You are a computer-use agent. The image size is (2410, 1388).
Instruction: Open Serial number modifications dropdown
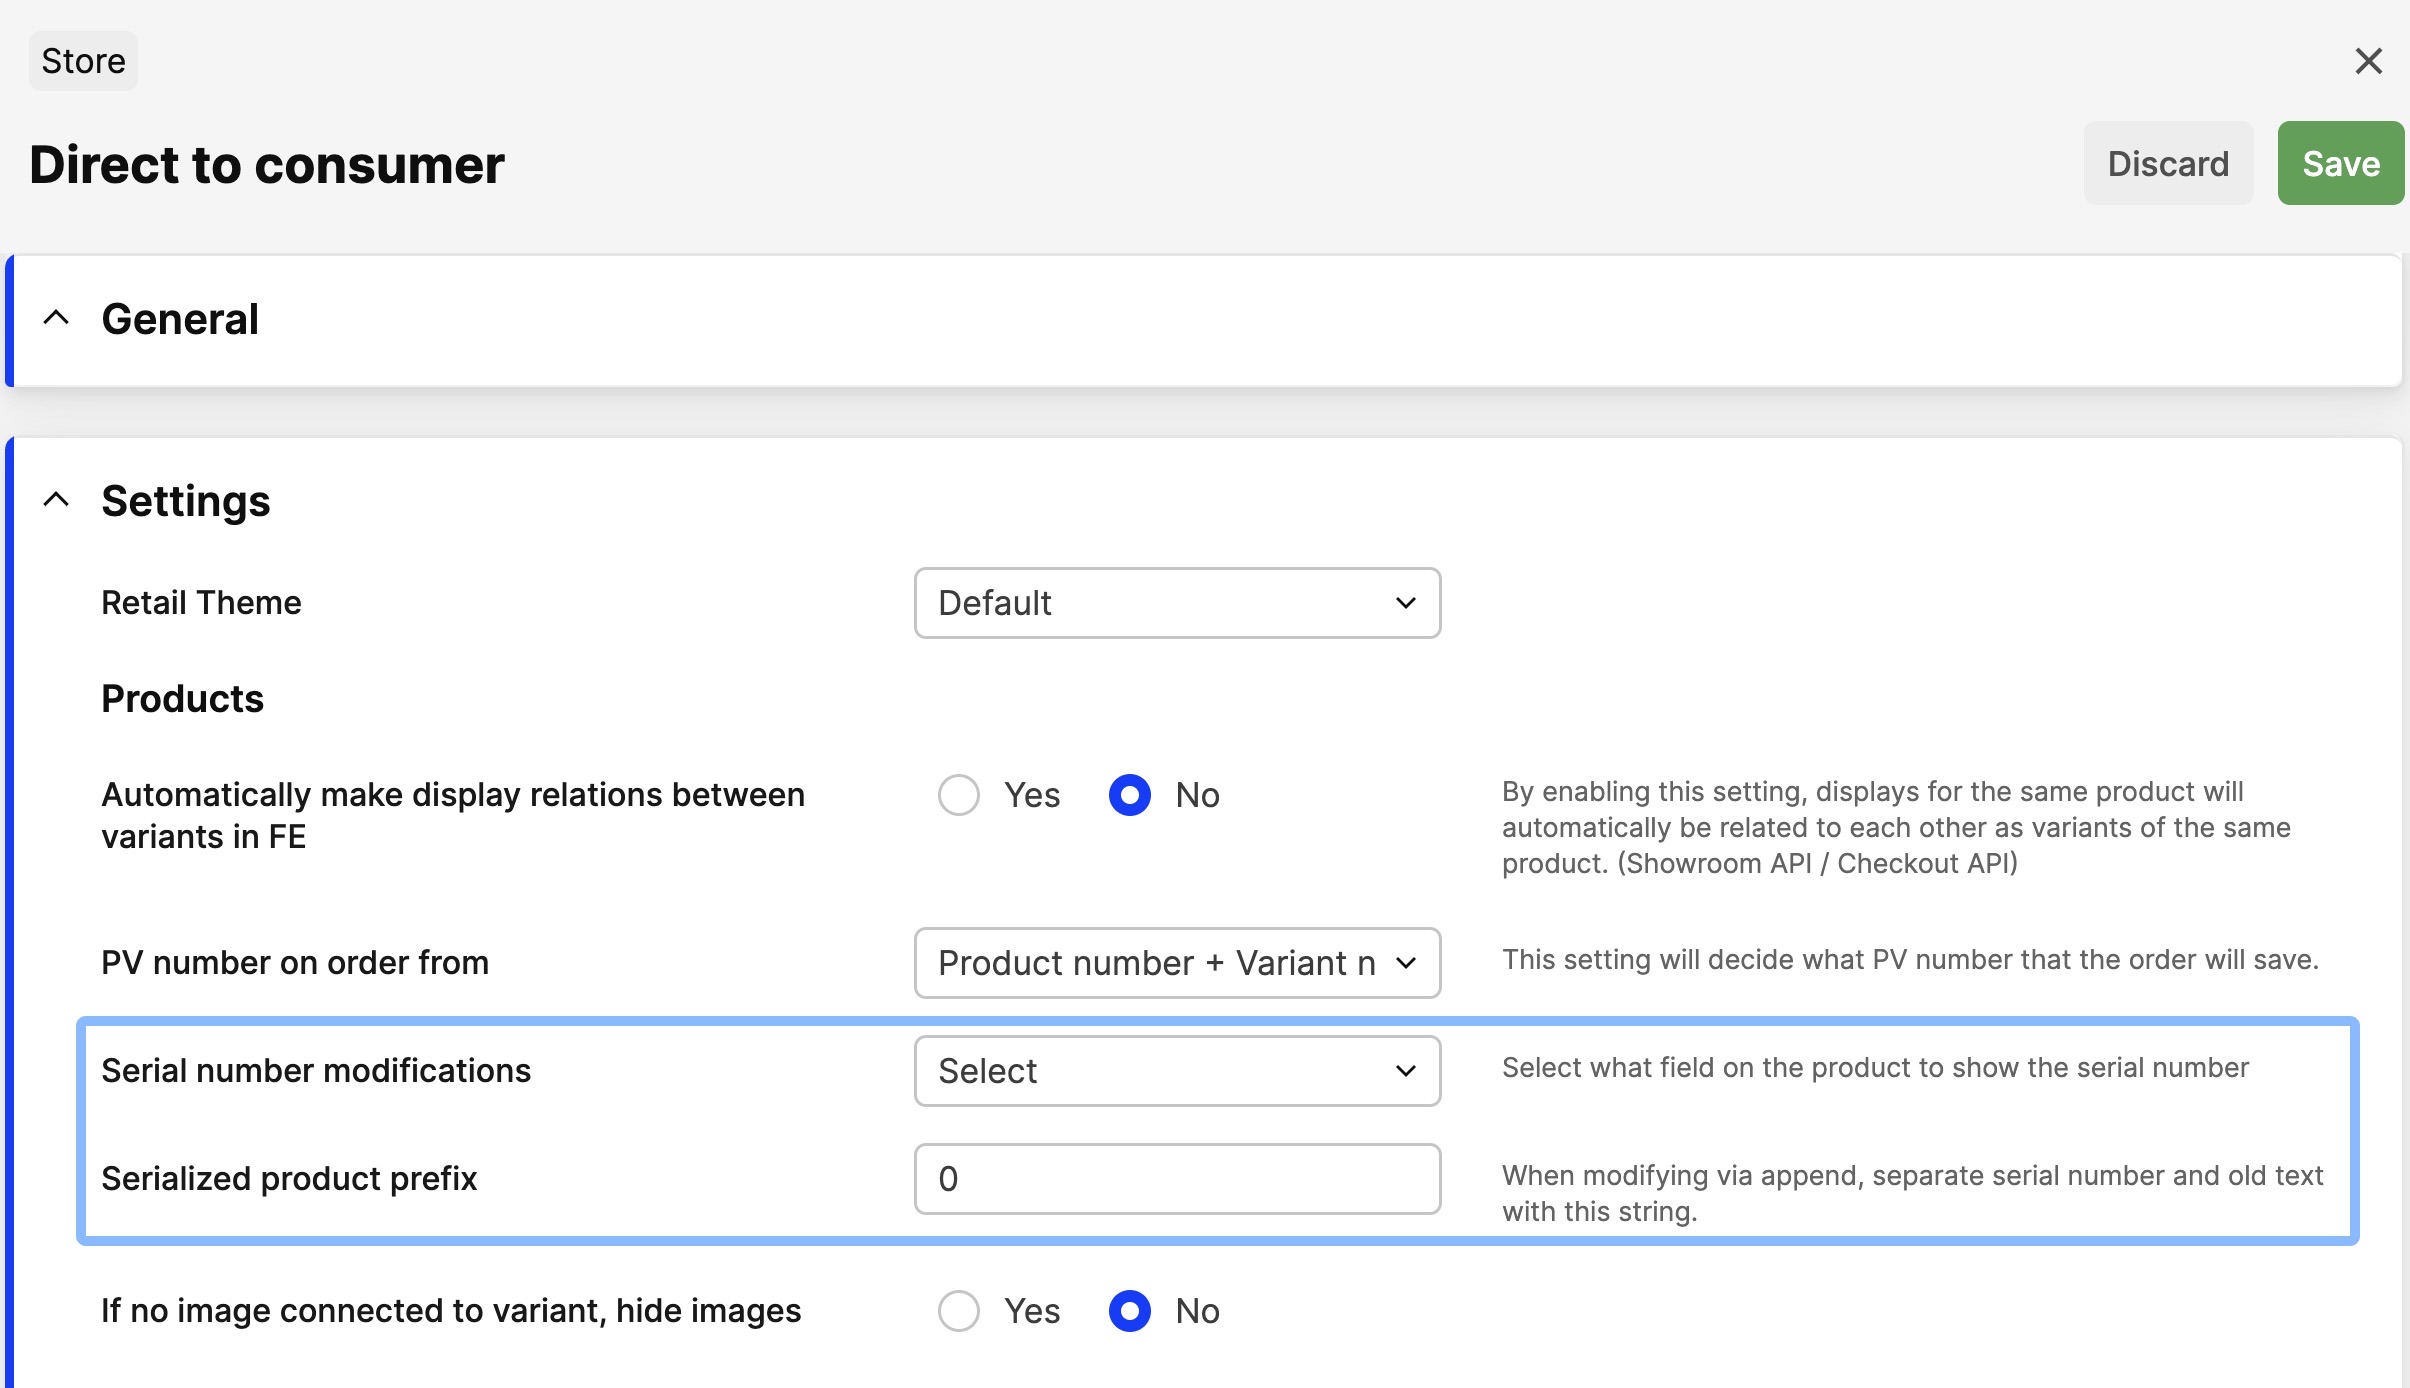(x=1177, y=1071)
